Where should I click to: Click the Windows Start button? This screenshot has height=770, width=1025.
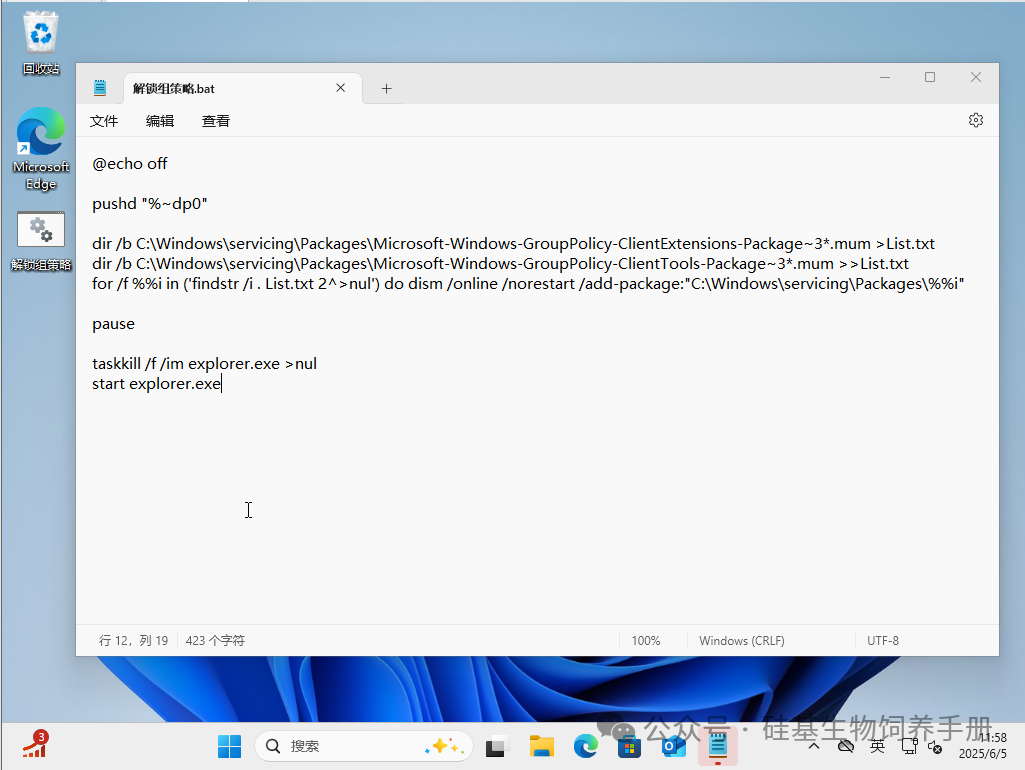click(x=229, y=746)
